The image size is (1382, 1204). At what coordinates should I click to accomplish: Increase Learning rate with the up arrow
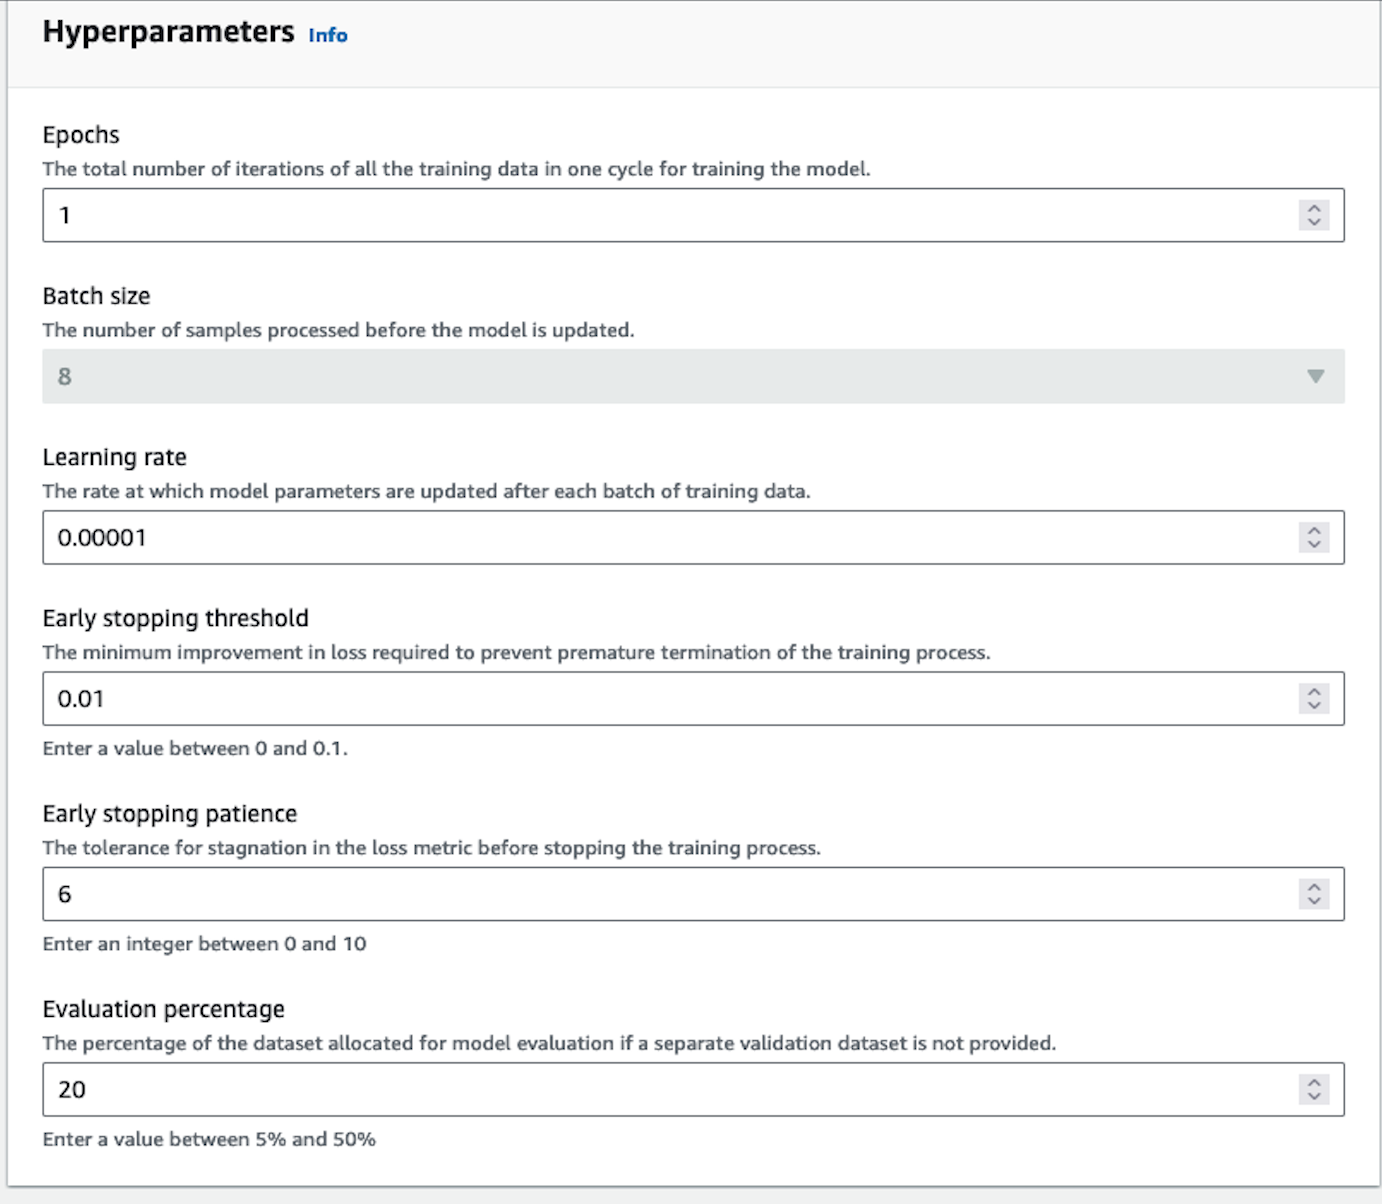(1314, 530)
